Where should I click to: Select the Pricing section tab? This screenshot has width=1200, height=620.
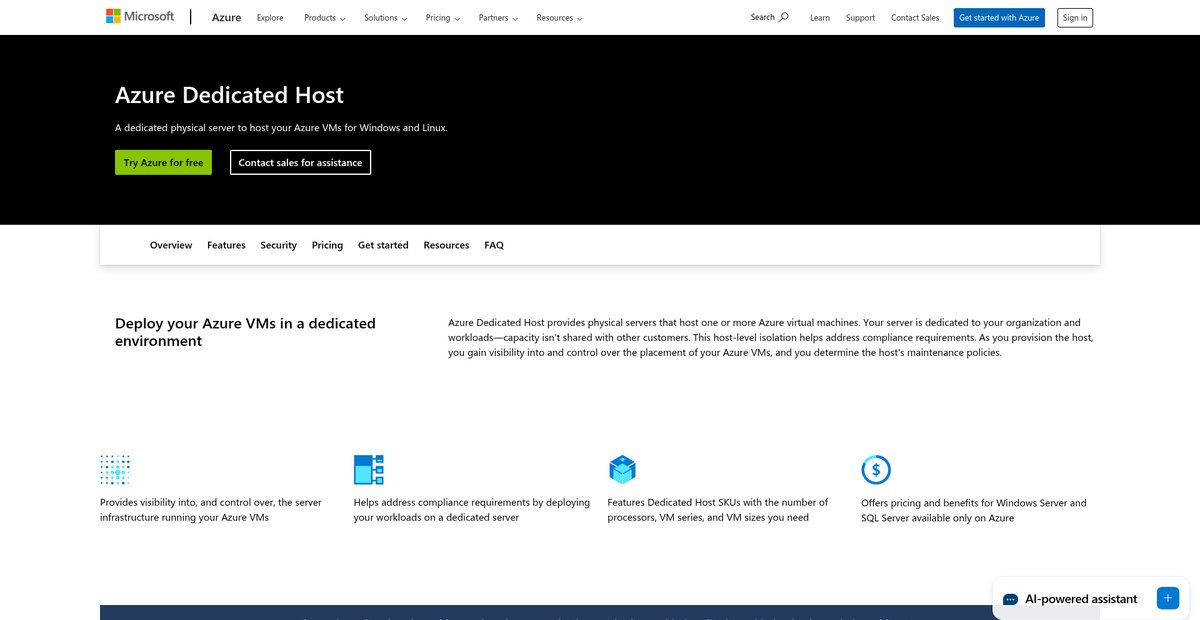(x=327, y=245)
